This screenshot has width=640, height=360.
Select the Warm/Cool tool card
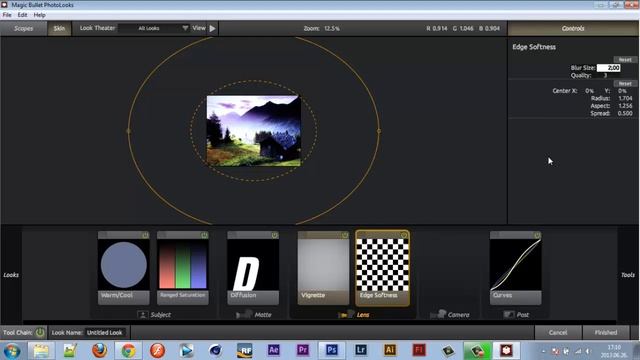point(123,268)
